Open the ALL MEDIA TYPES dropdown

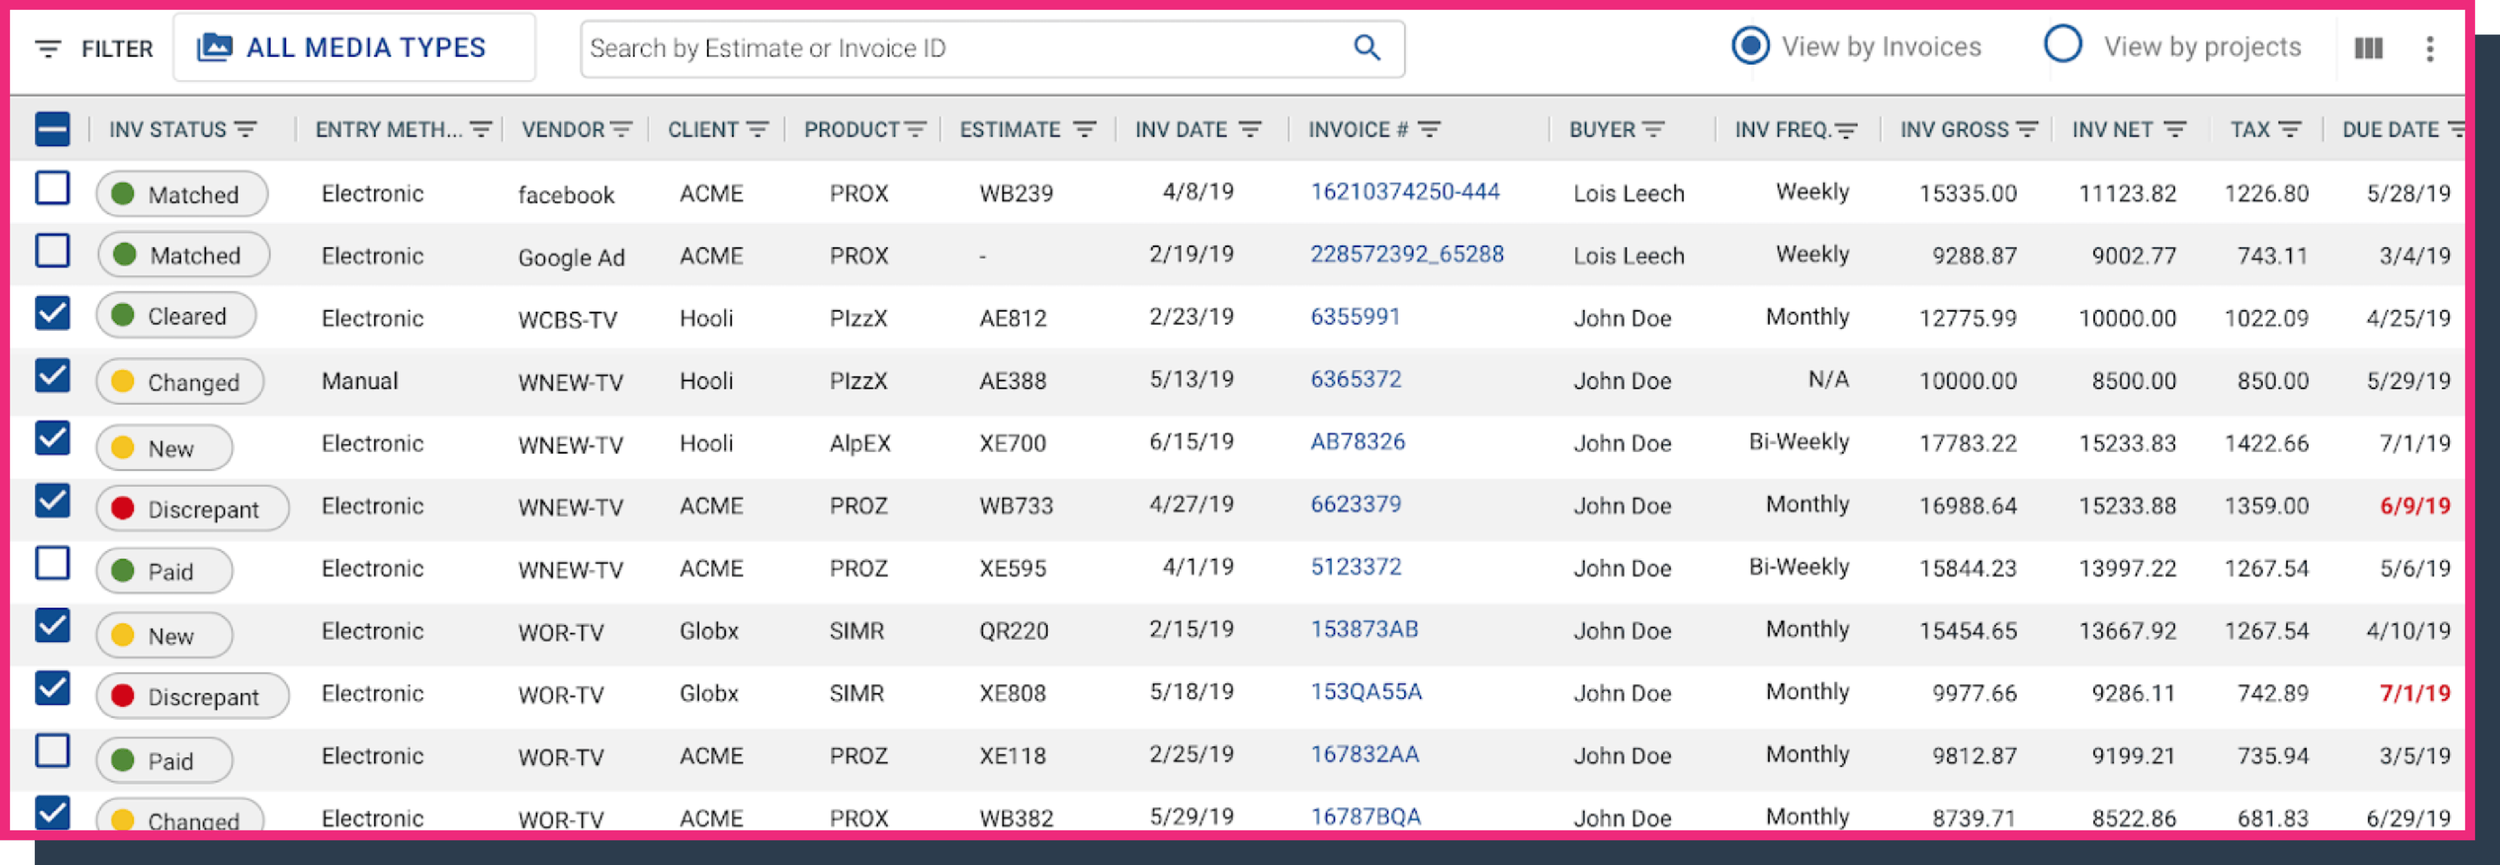pyautogui.click(x=354, y=47)
